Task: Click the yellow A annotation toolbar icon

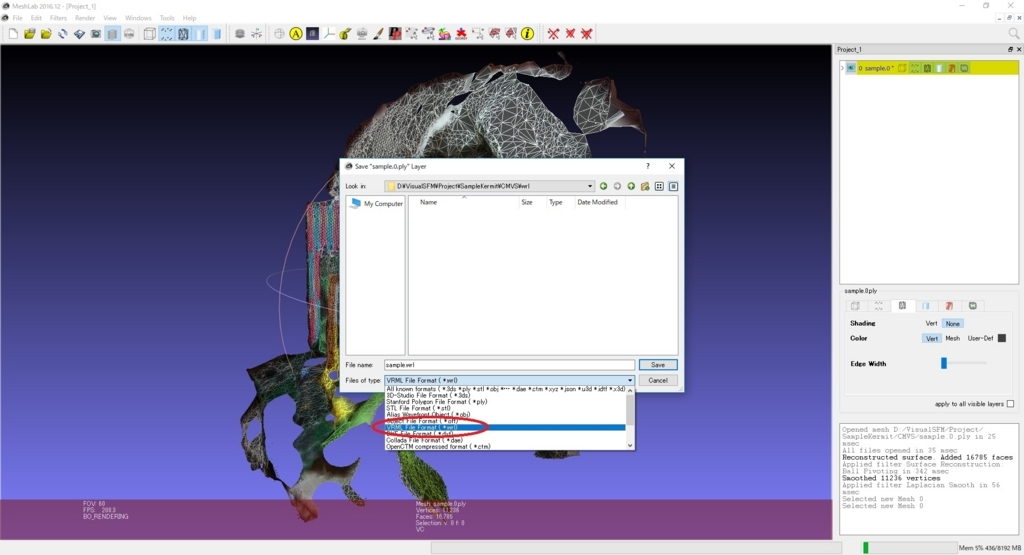Action: (296, 34)
